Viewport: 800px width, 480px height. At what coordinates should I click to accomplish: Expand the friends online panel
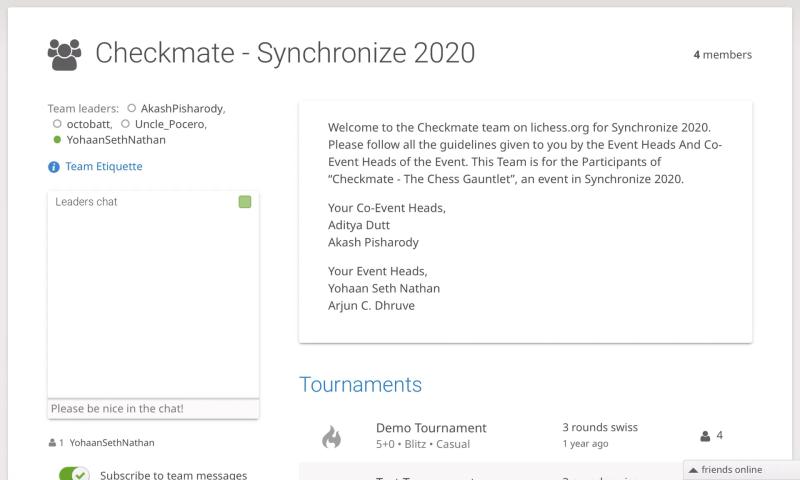(741, 470)
